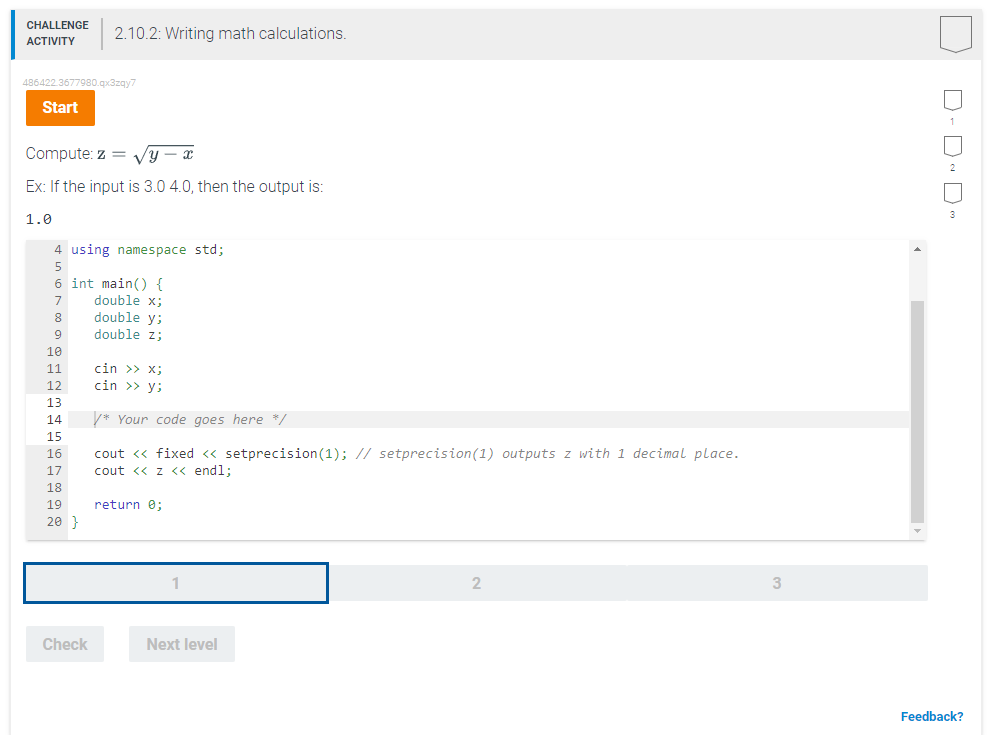Switch to level 3 progress segment
Screen dimensions: 997x735
[777, 583]
